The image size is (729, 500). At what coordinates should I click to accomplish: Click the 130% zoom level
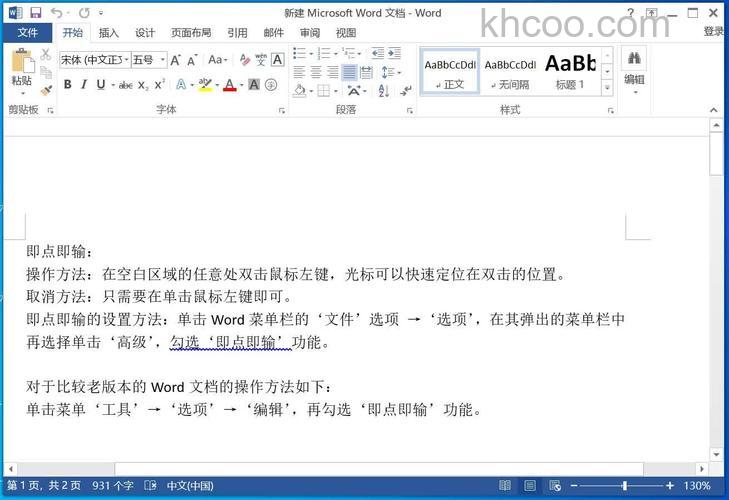(x=697, y=486)
